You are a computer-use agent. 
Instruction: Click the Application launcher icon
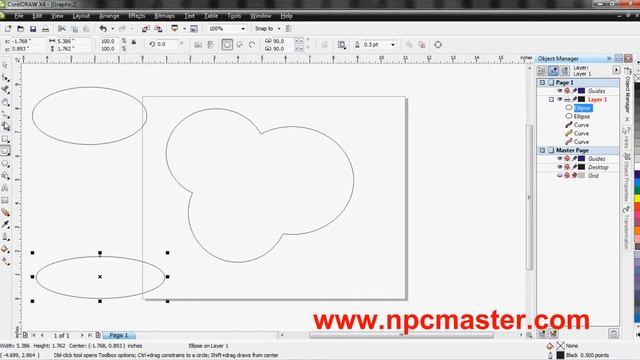175,29
